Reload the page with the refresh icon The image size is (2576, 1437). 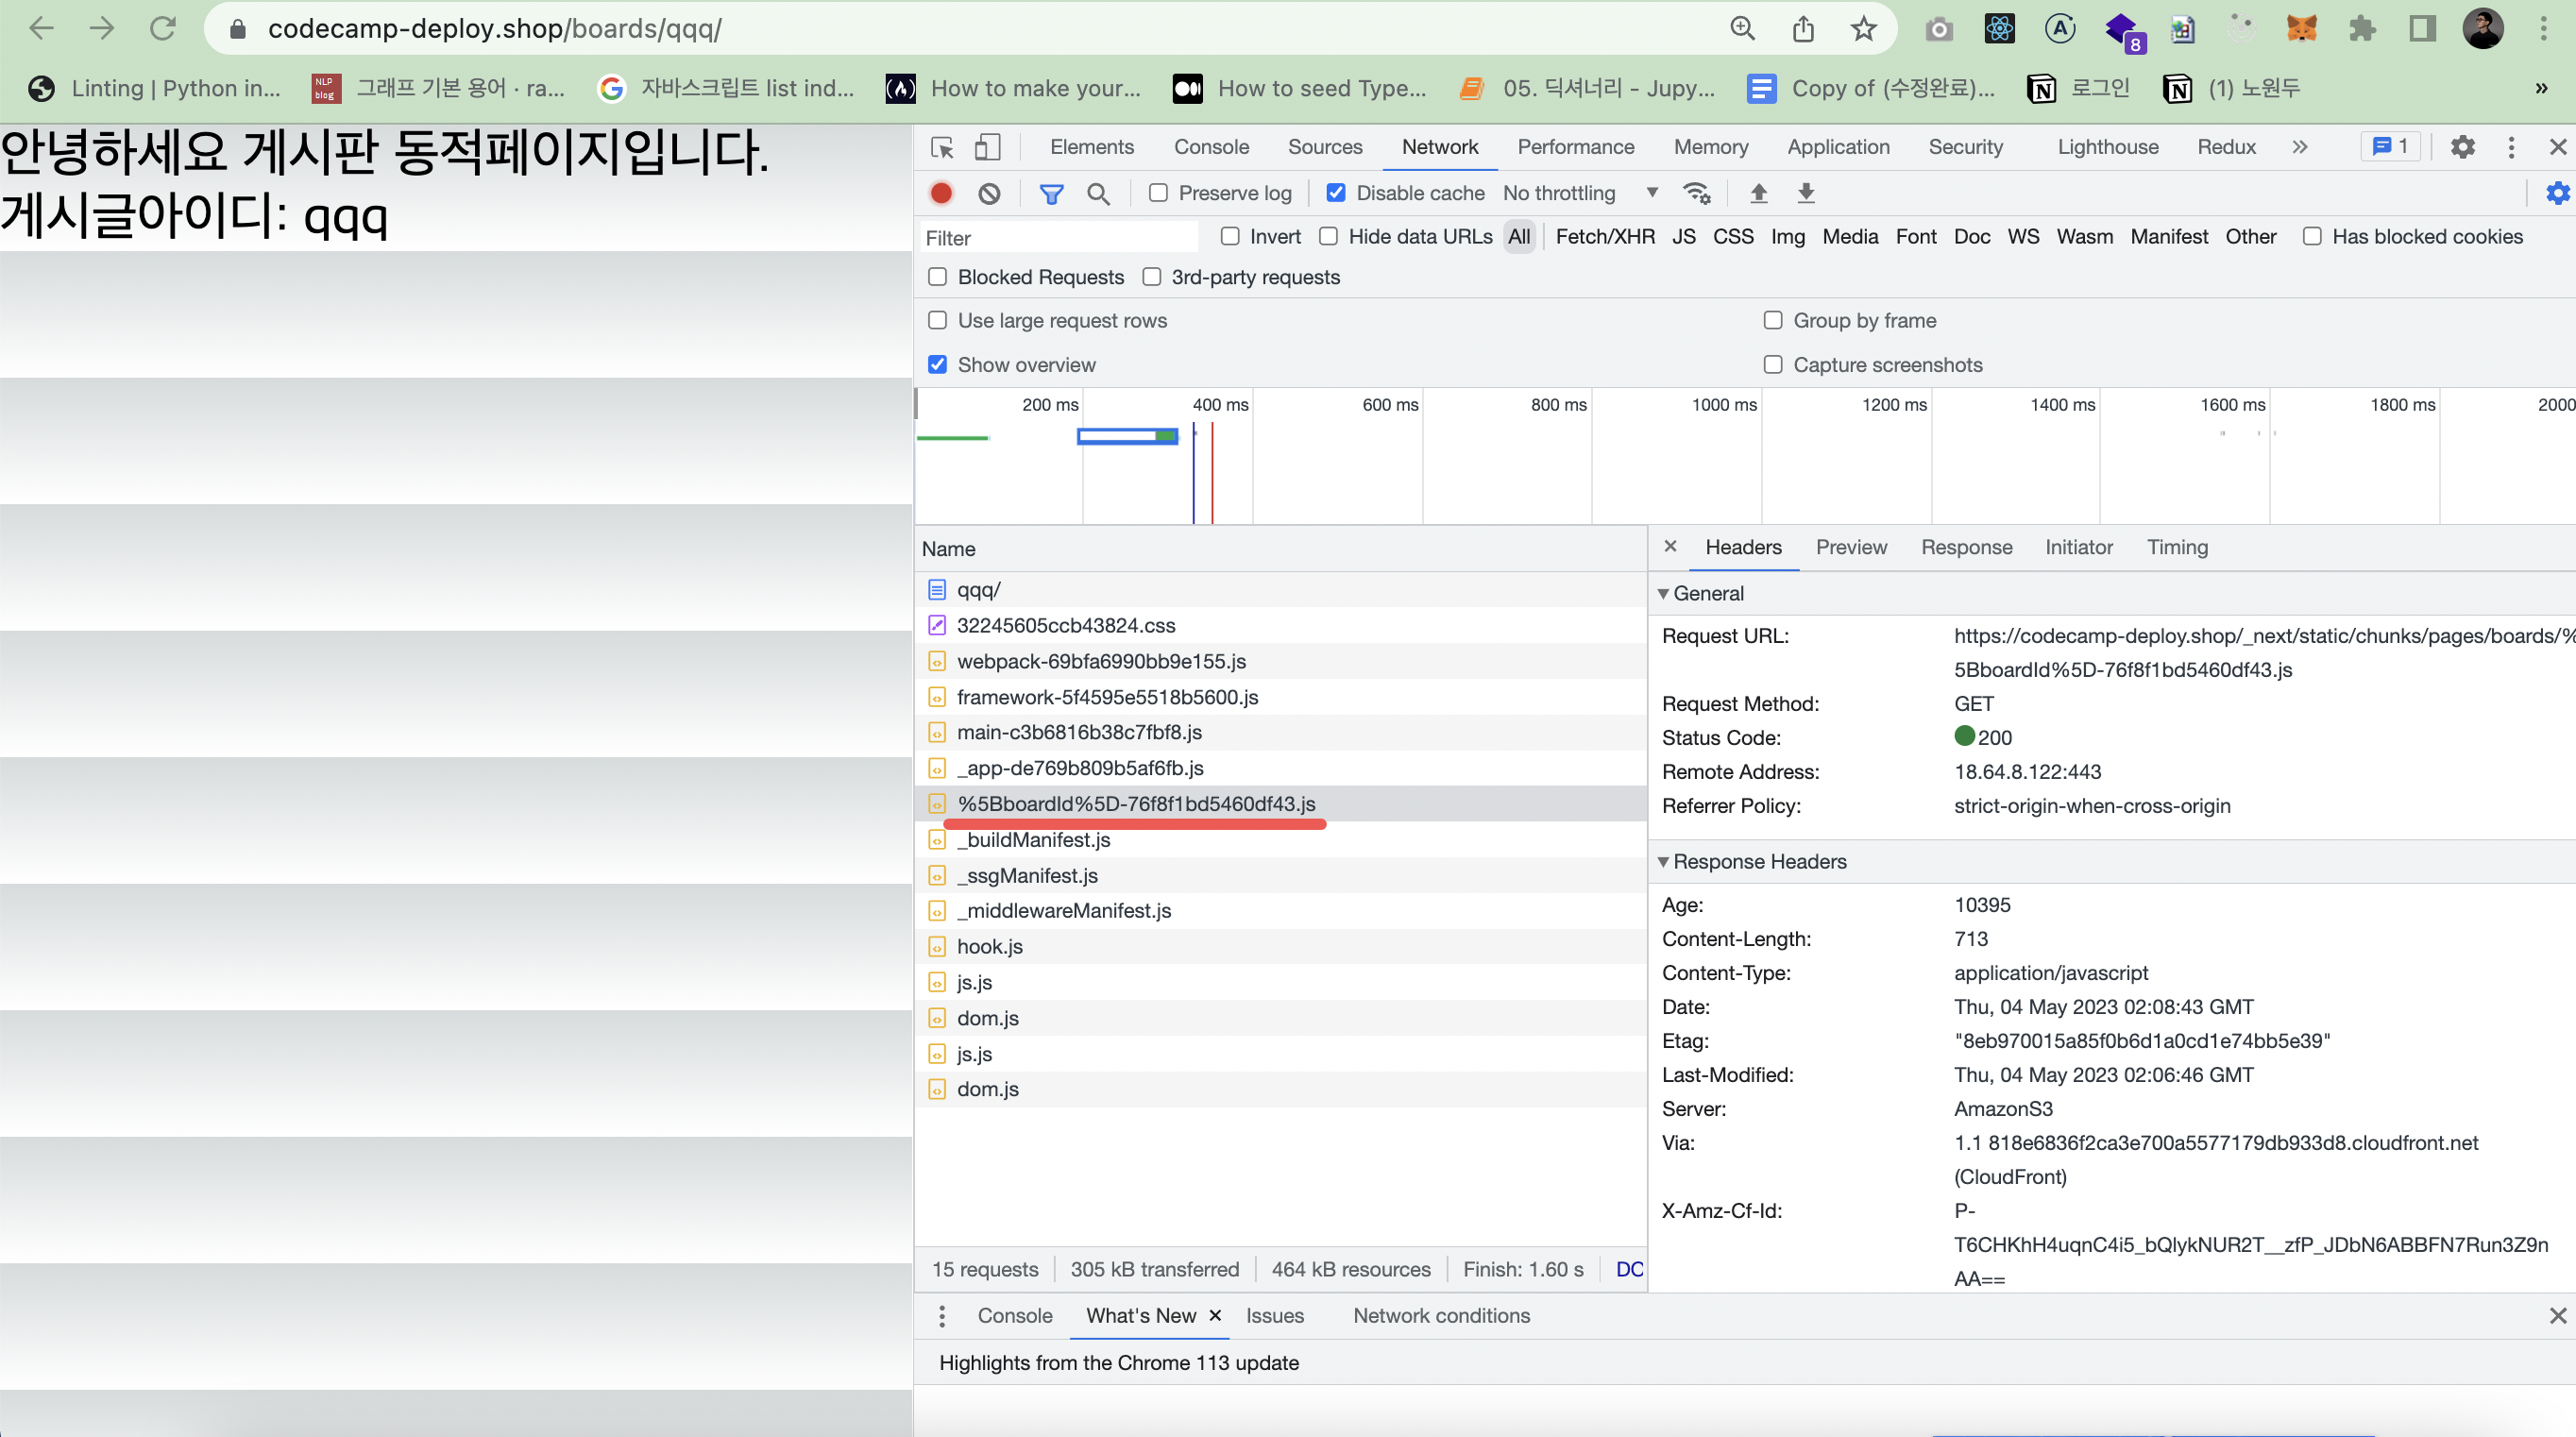click(x=163, y=28)
